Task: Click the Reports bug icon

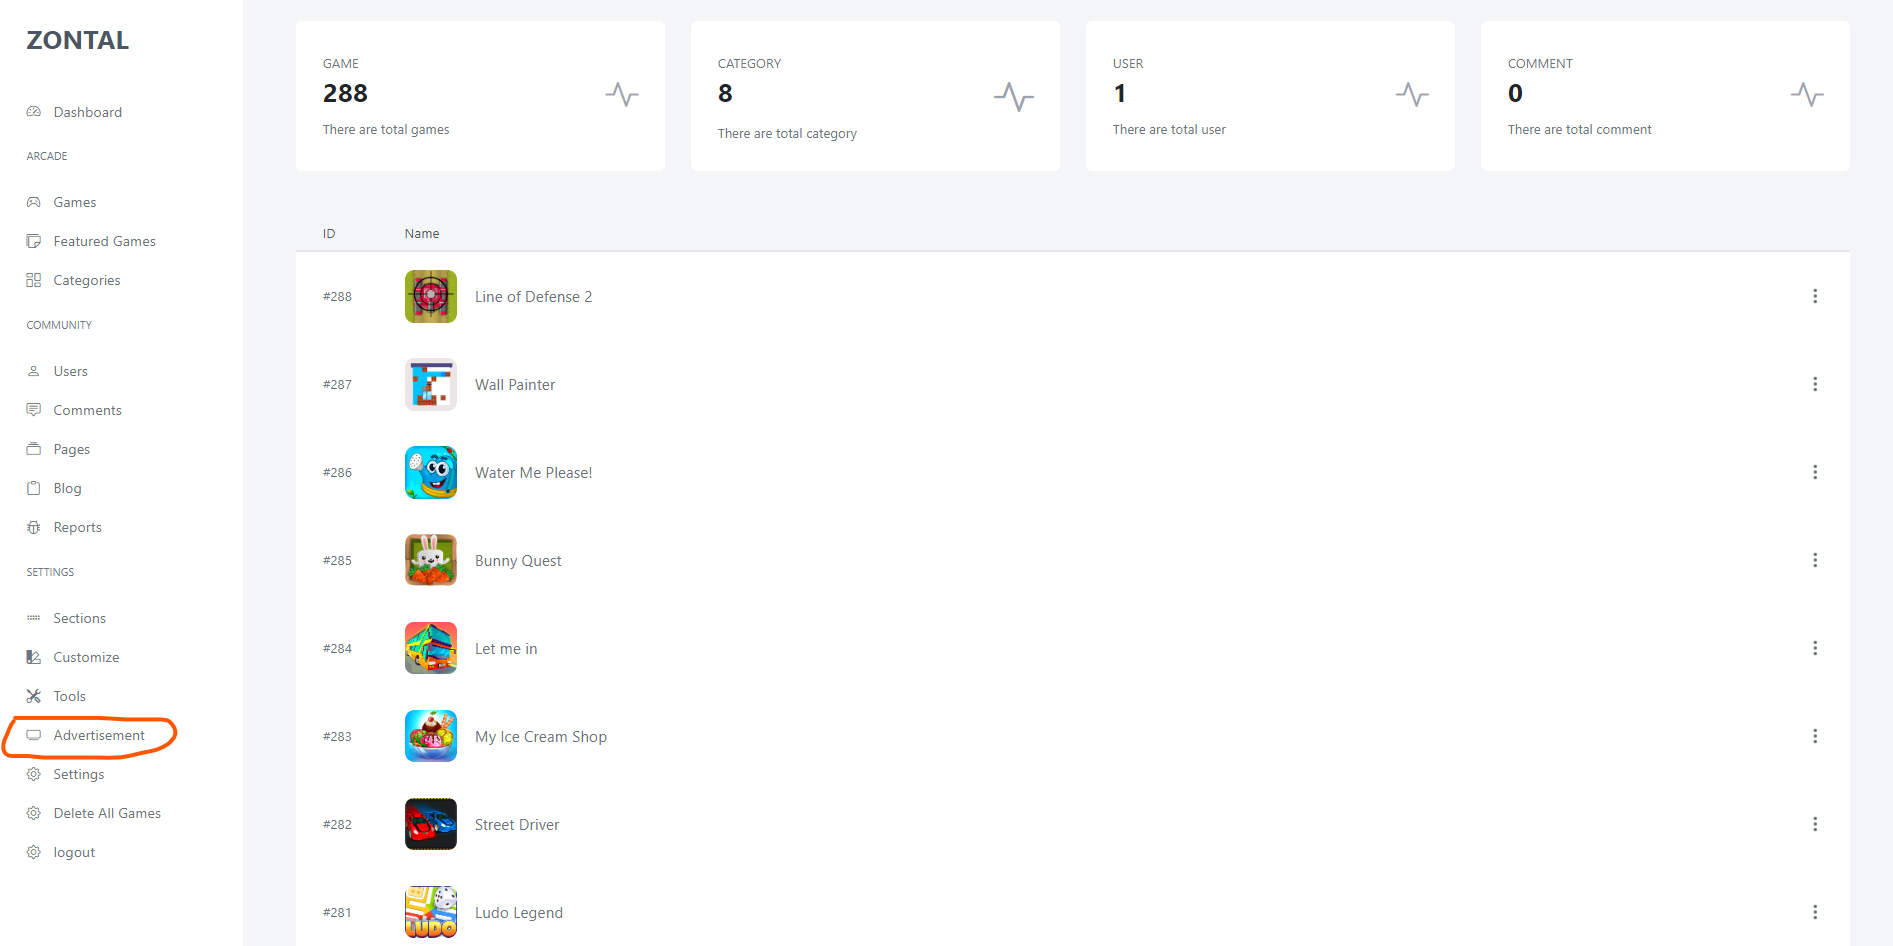Action: coord(34,527)
